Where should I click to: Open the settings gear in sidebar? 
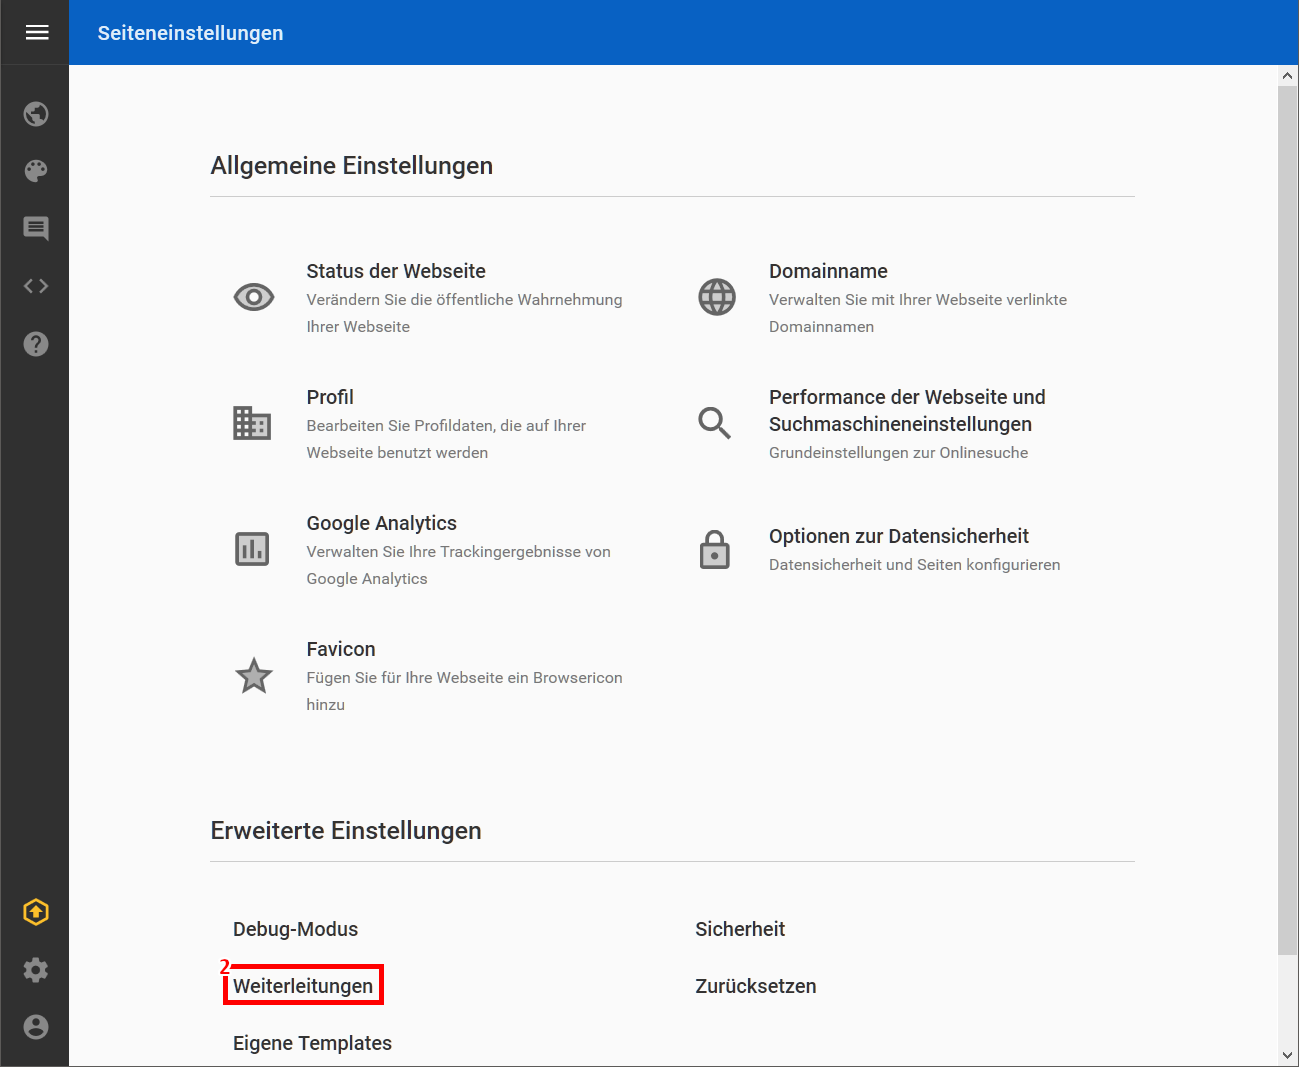point(36,970)
